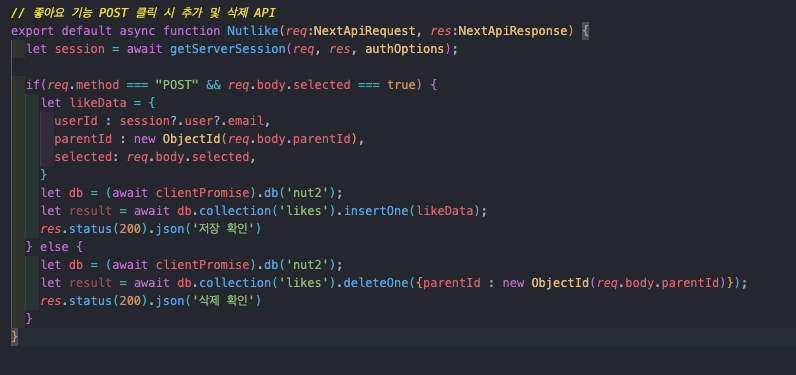This screenshot has width=796, height=375.
Task: Click the ObjectId inside deleteOne filter
Action: 560,283
